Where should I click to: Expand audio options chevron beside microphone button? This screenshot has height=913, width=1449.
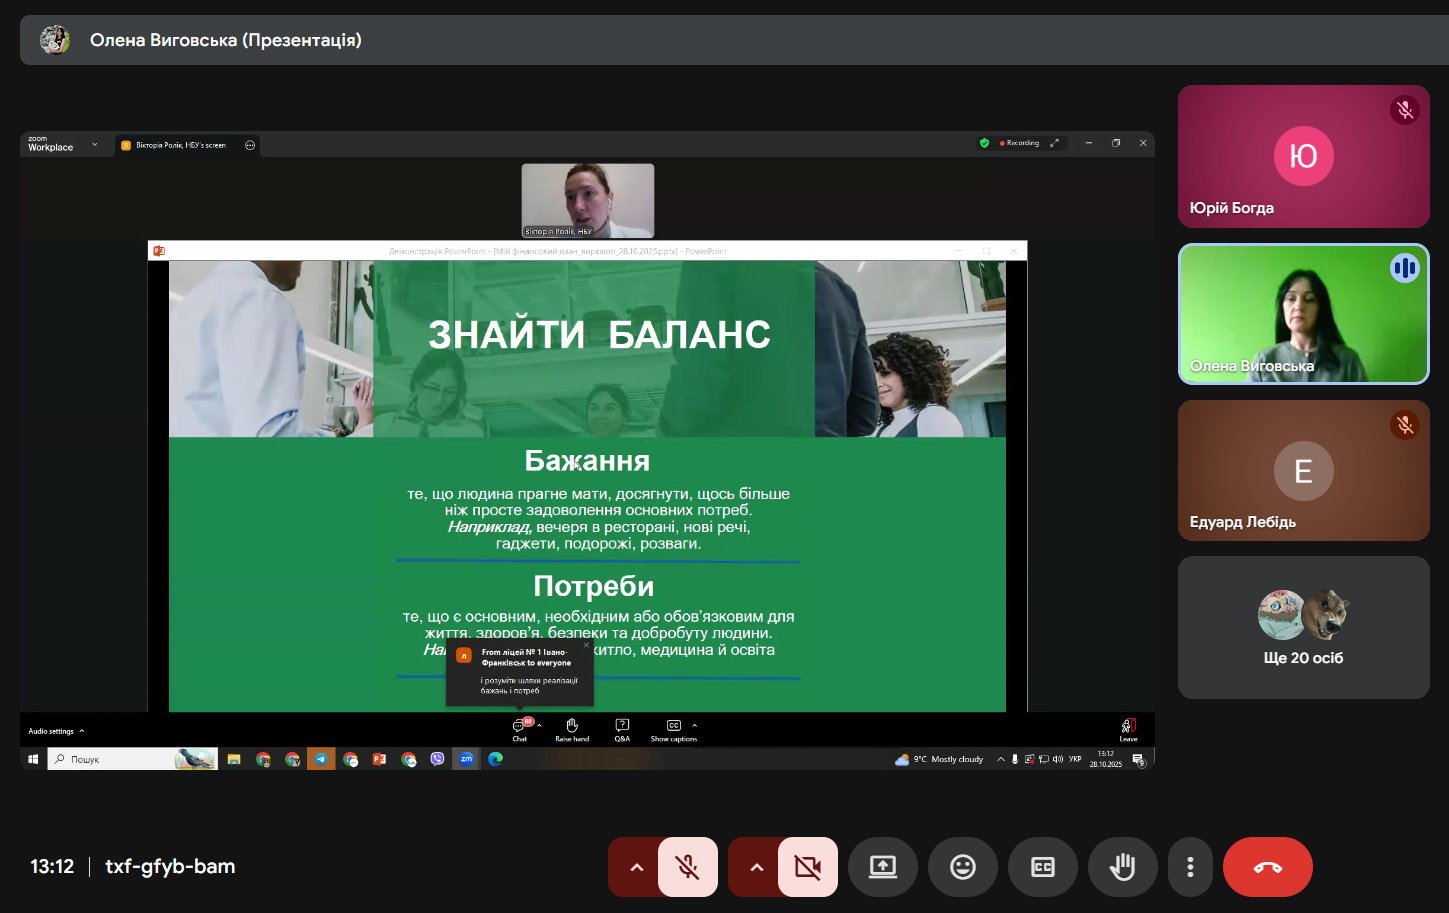636,867
